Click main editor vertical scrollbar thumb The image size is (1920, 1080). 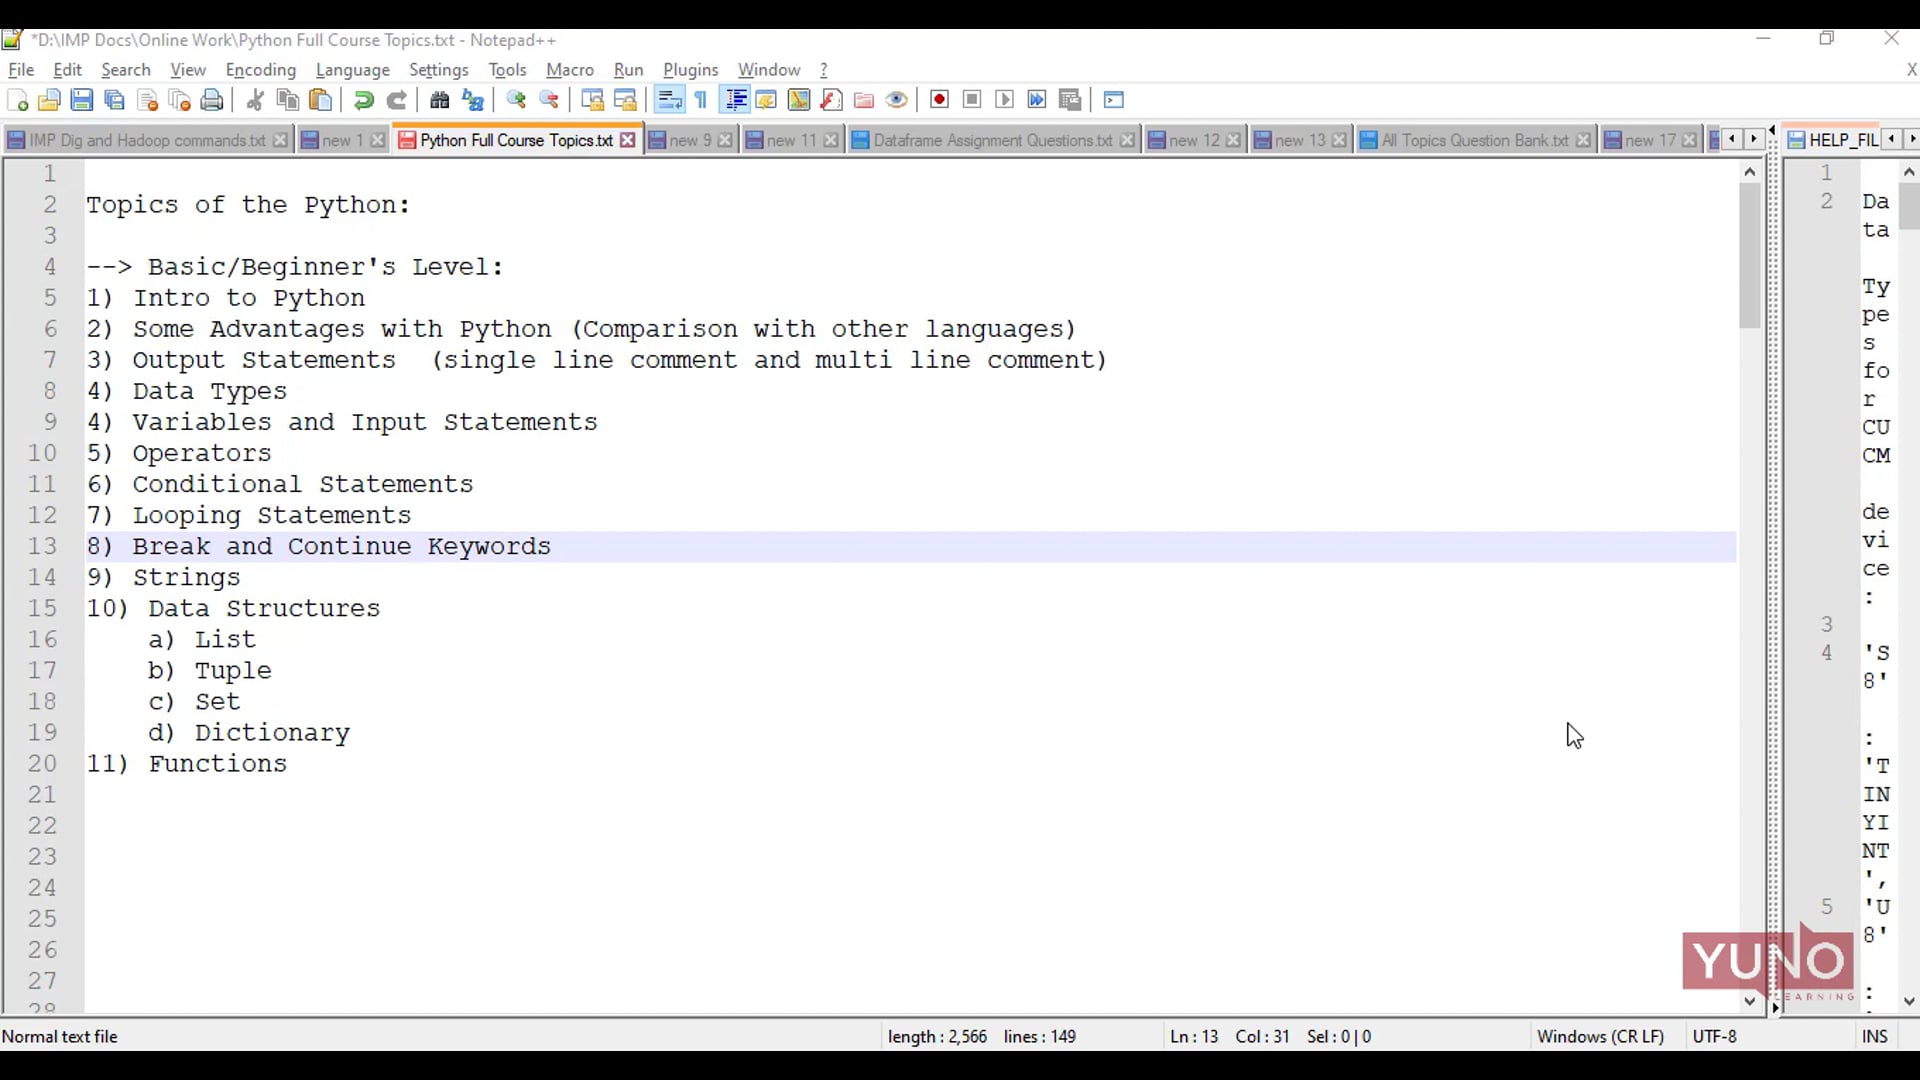pyautogui.click(x=1749, y=256)
